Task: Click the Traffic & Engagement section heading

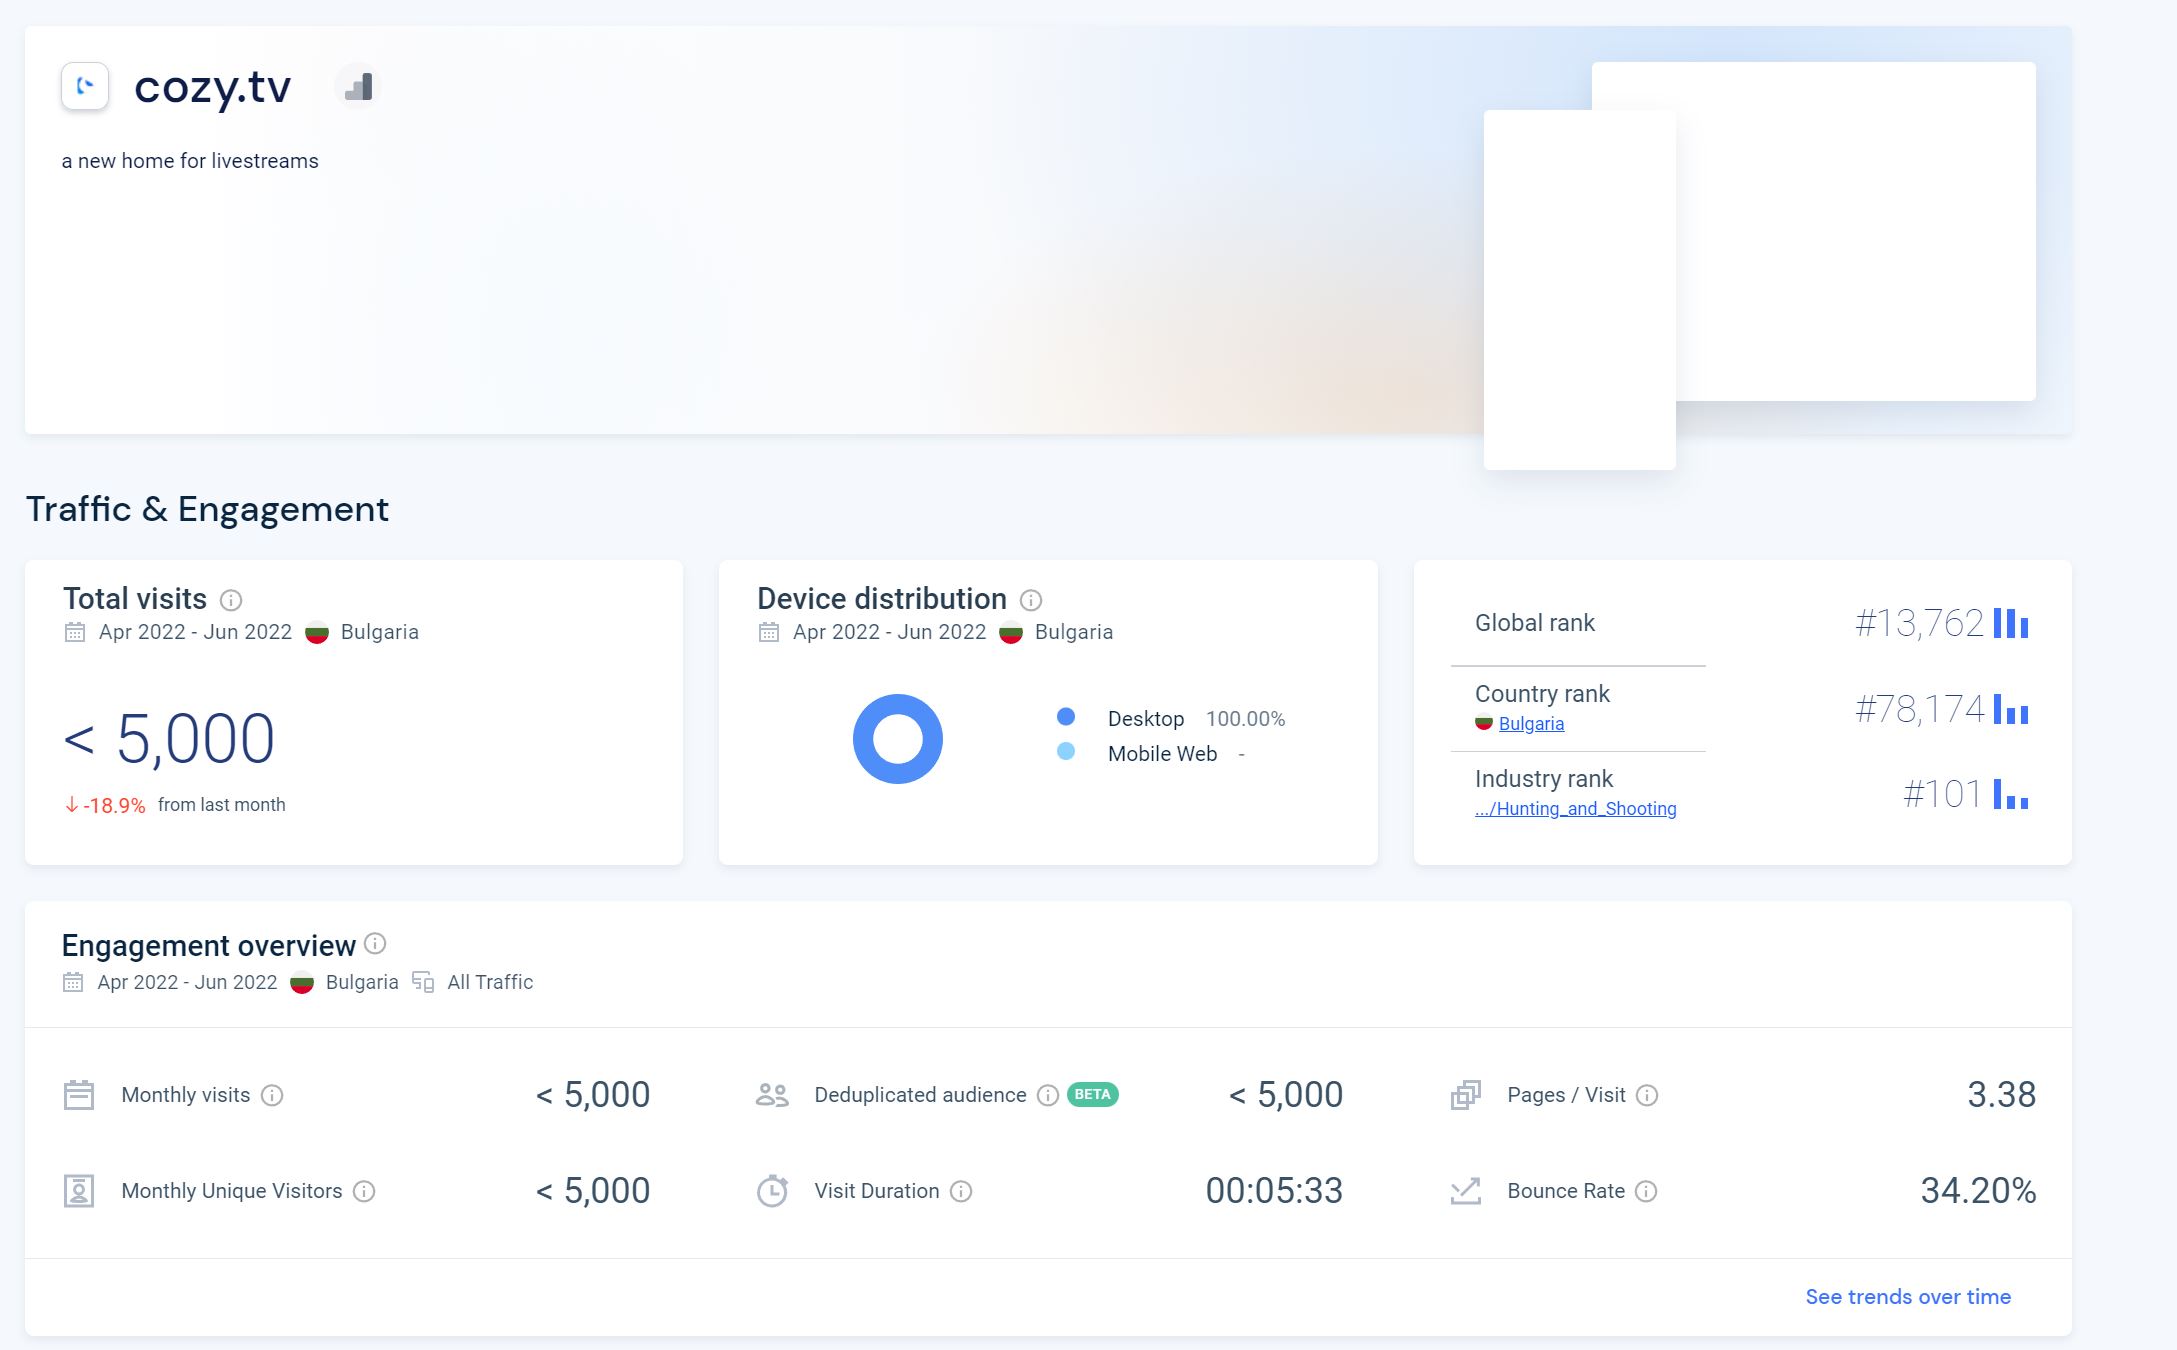Action: 207,509
